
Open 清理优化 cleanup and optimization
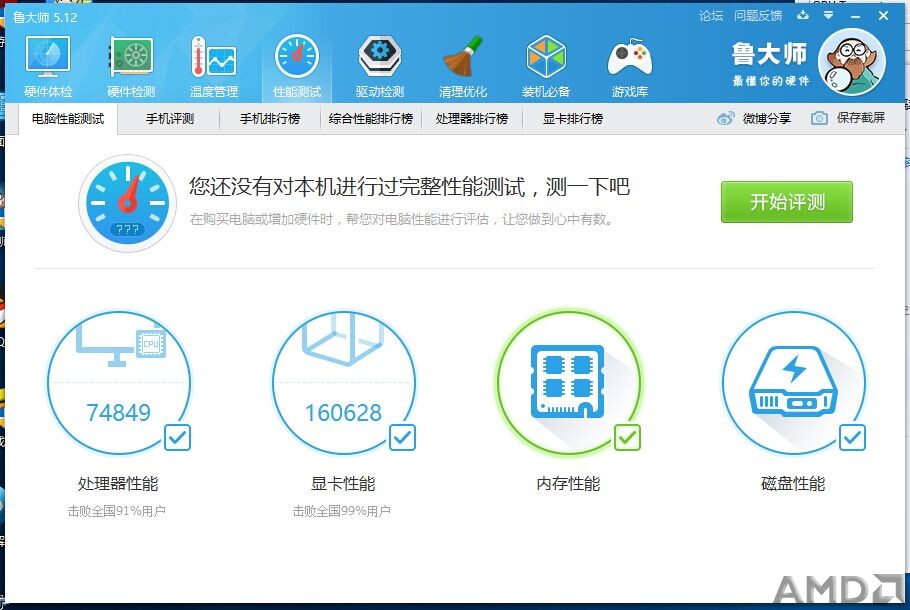click(x=463, y=67)
